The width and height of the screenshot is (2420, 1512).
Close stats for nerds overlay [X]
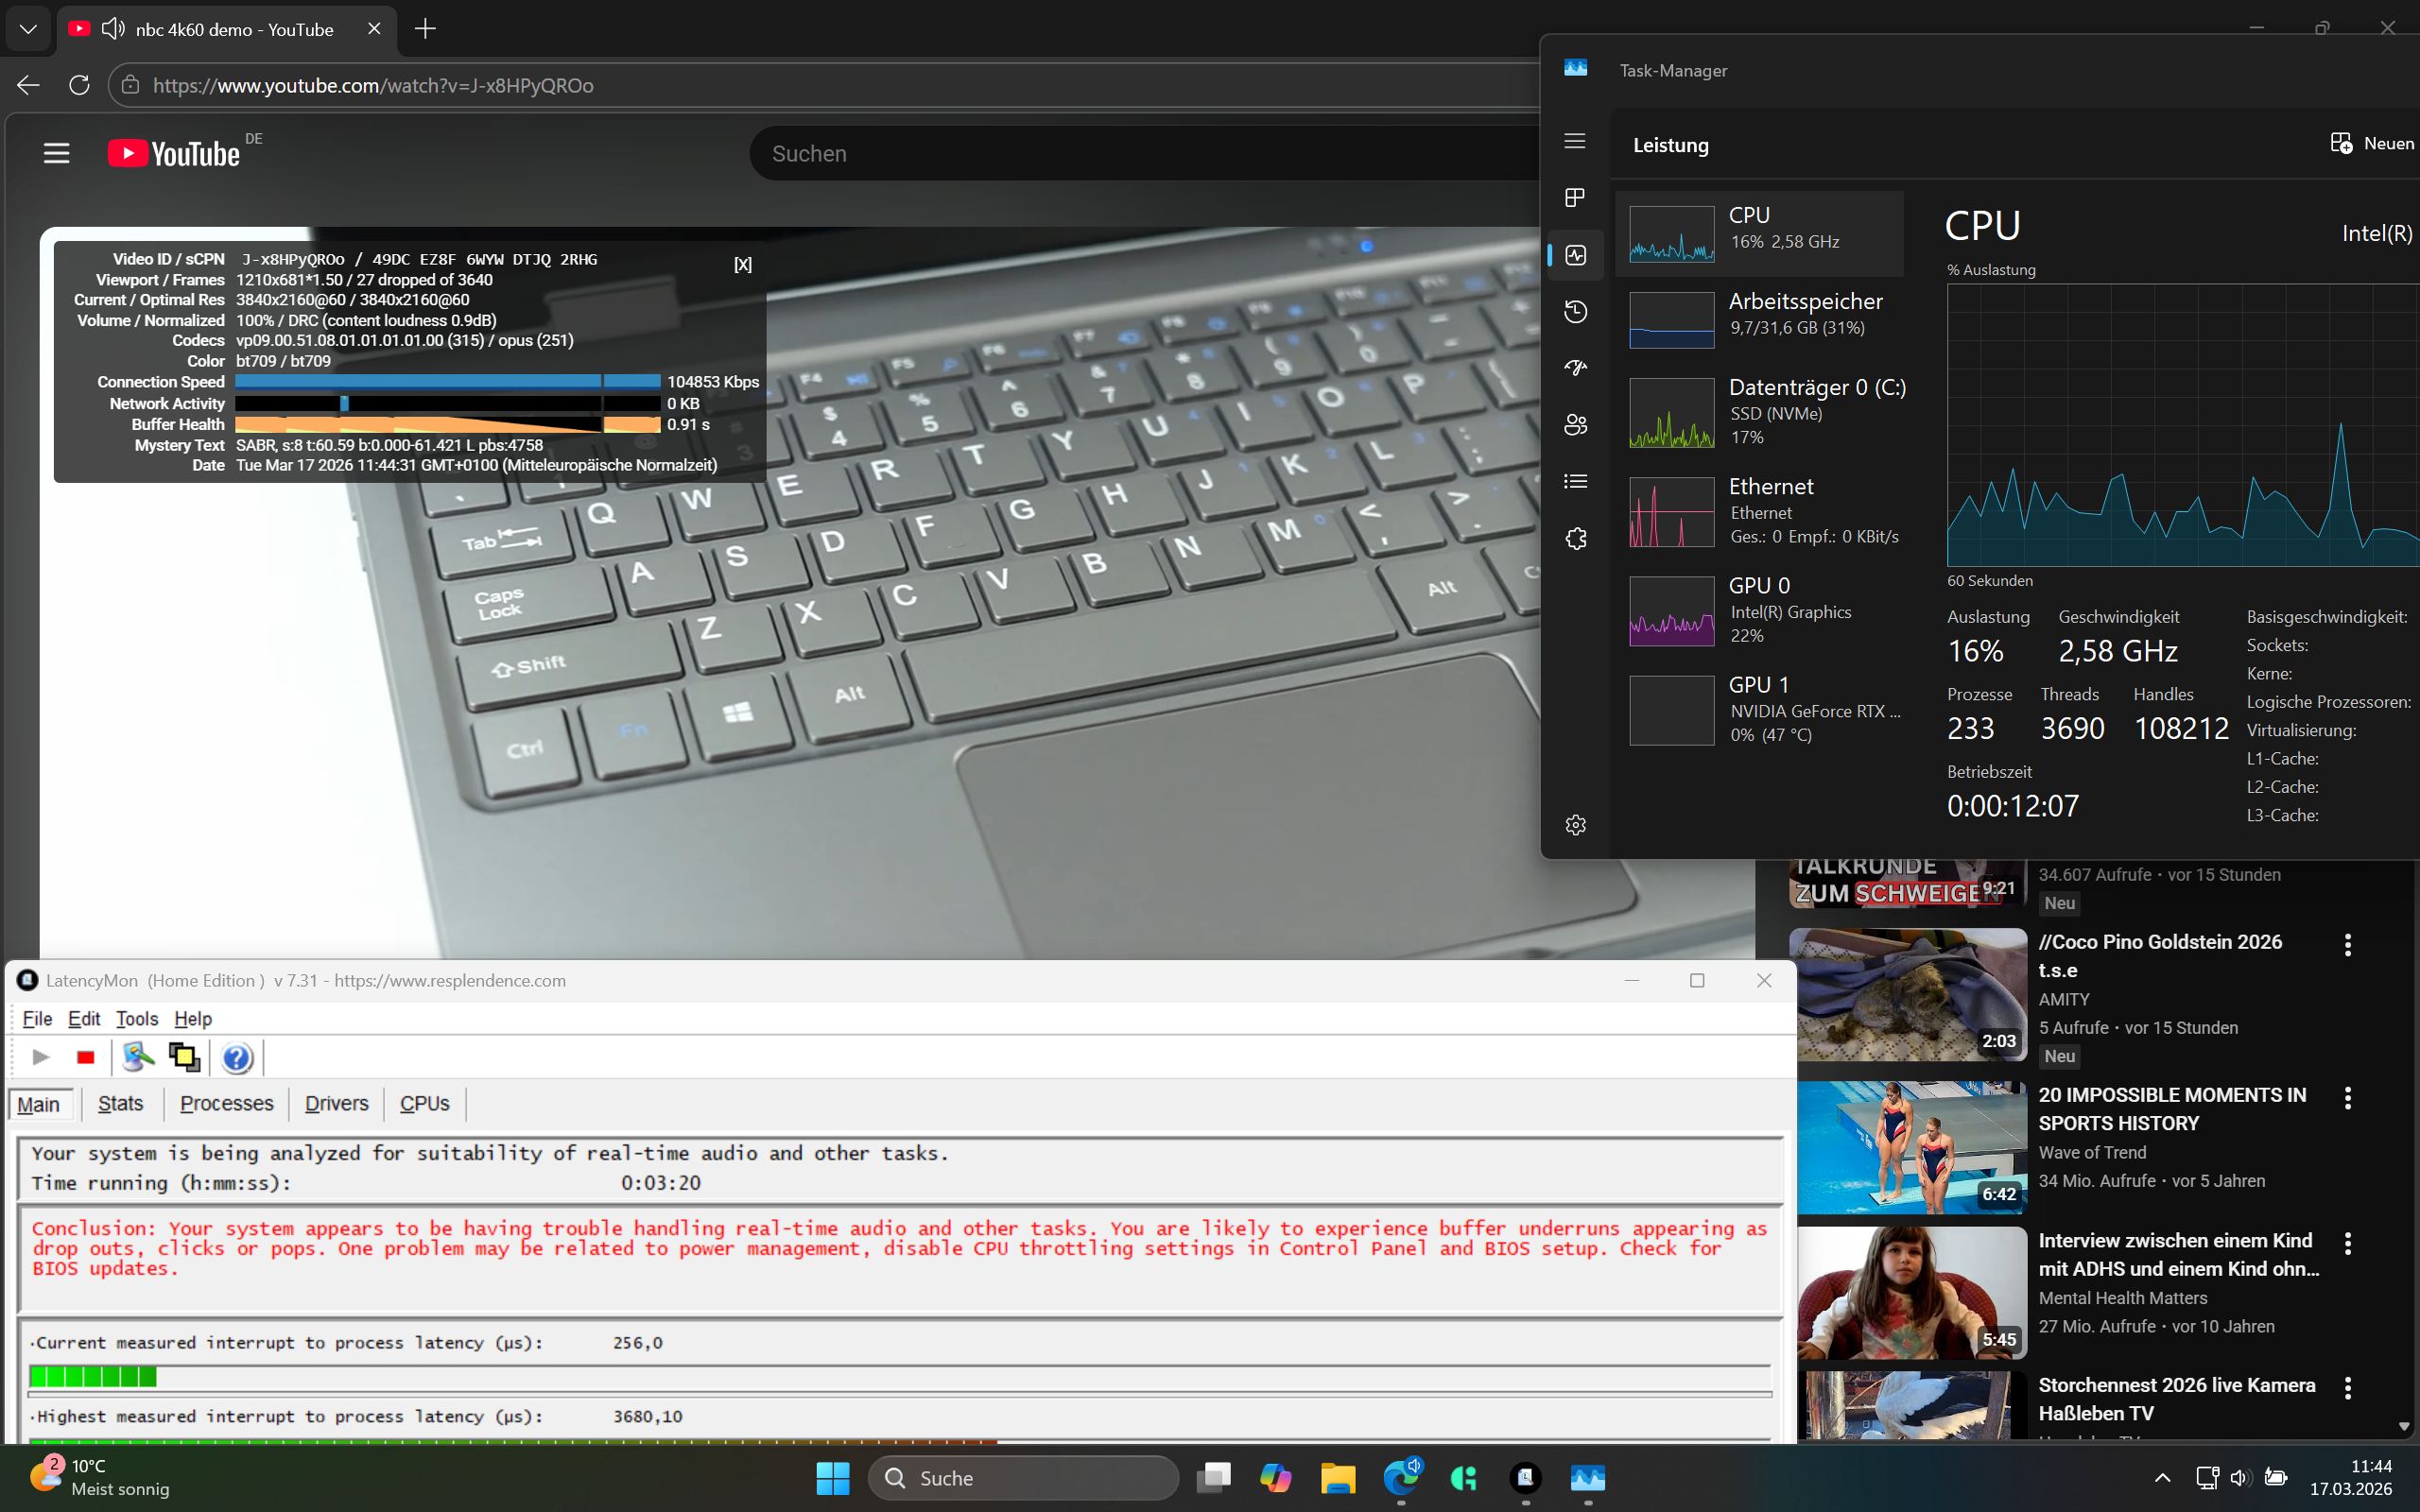[x=742, y=264]
